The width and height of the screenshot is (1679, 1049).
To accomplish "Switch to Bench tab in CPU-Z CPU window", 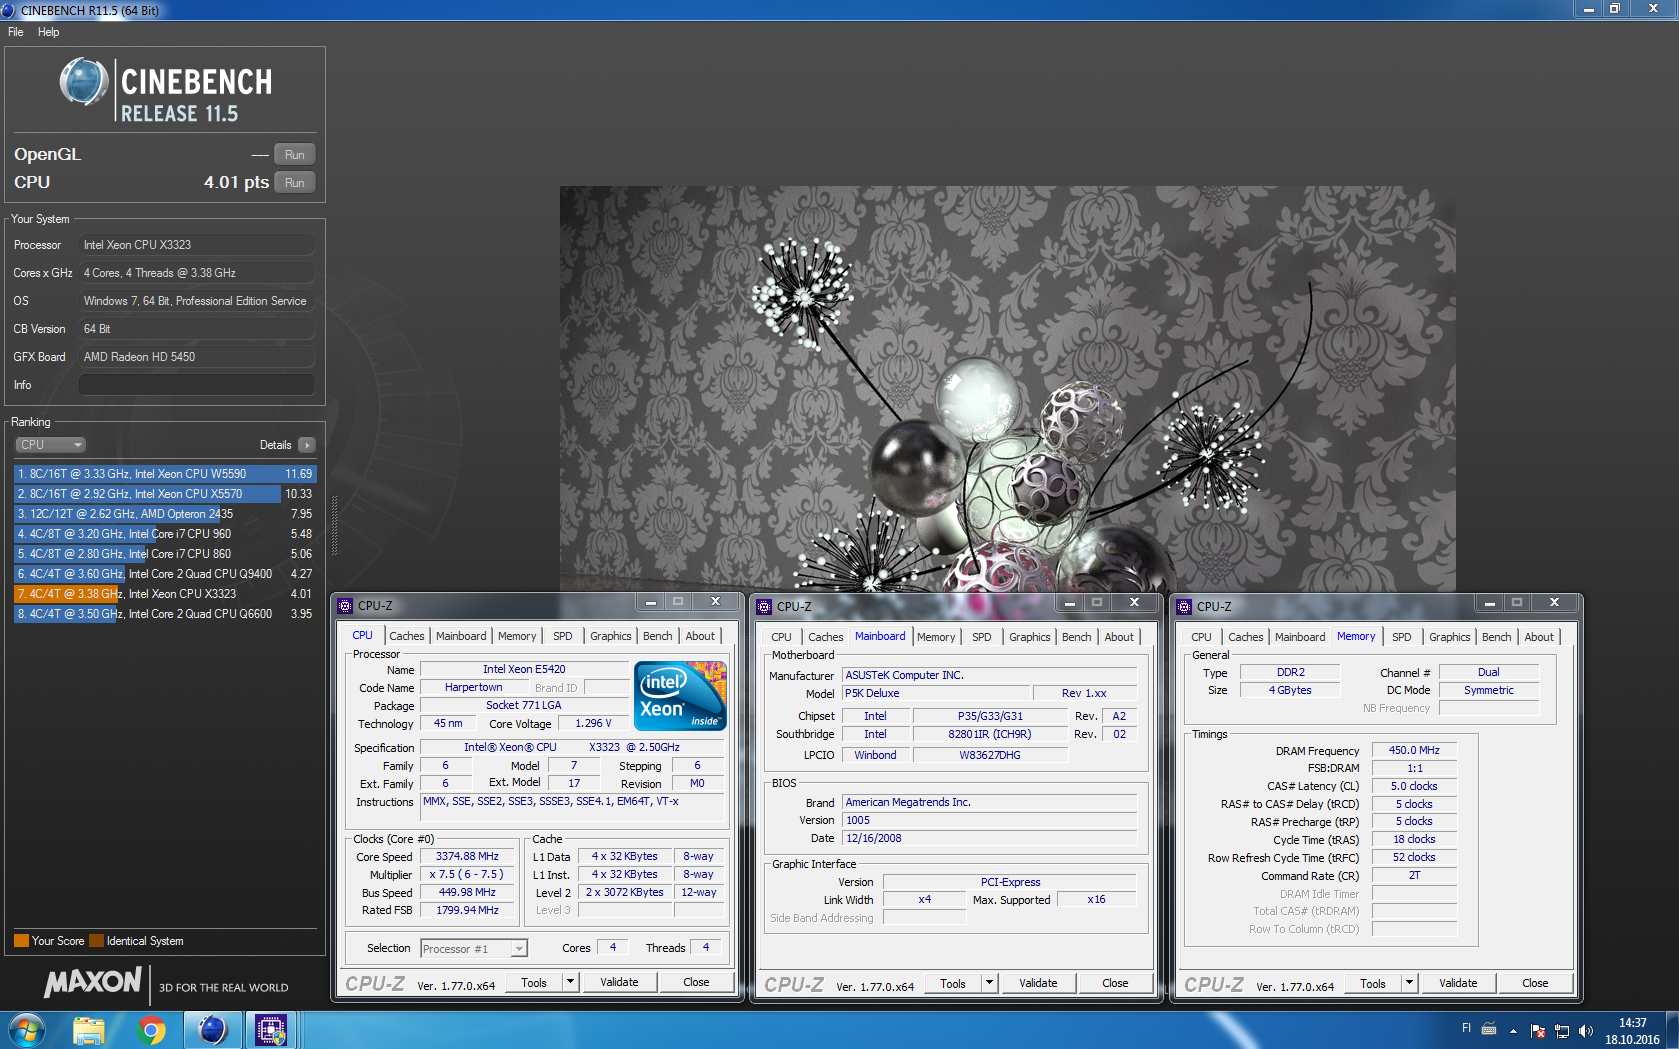I will coord(657,636).
